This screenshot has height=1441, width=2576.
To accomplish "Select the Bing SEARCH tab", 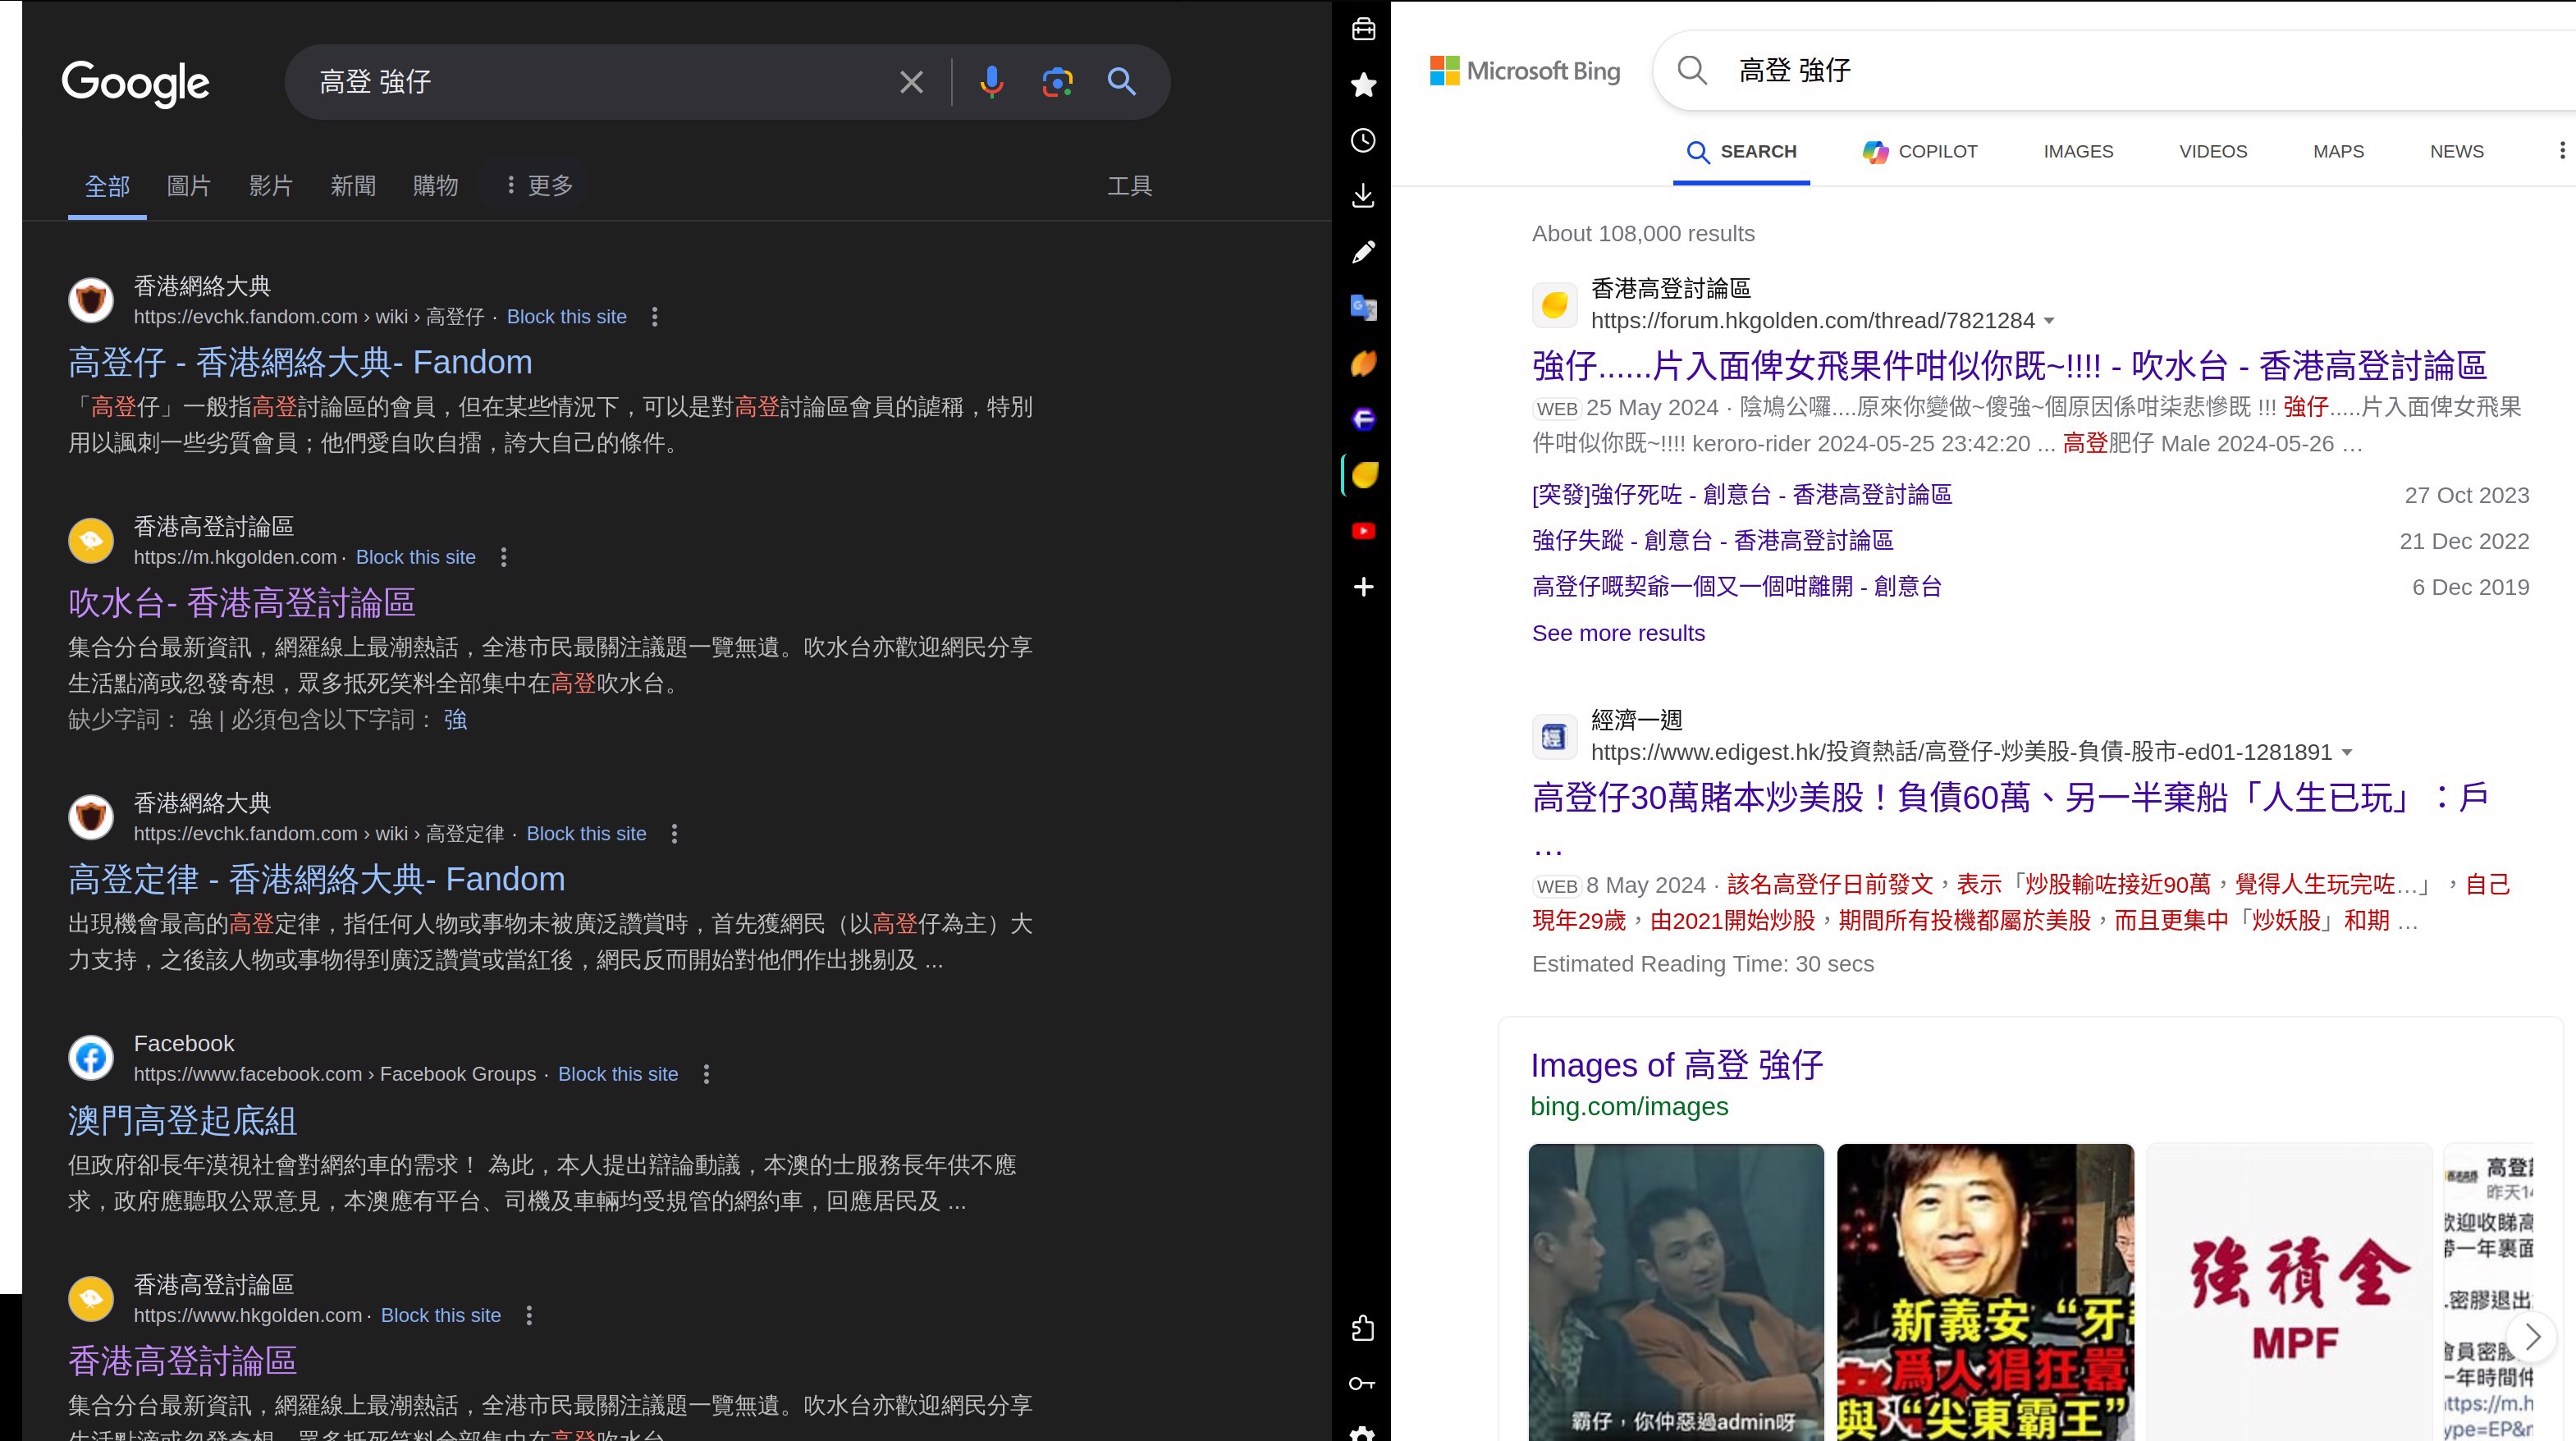I will point(1741,152).
